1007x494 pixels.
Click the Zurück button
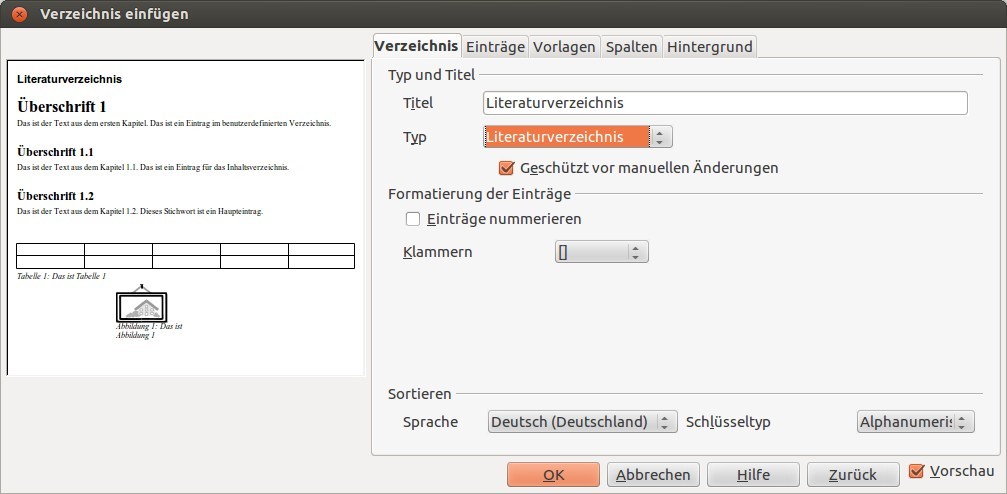[x=852, y=475]
